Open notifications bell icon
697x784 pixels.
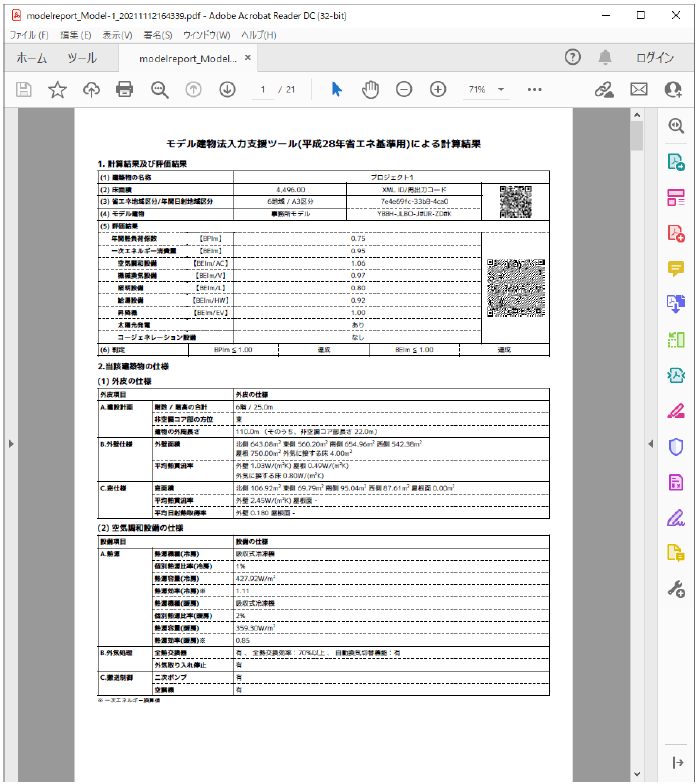605,57
